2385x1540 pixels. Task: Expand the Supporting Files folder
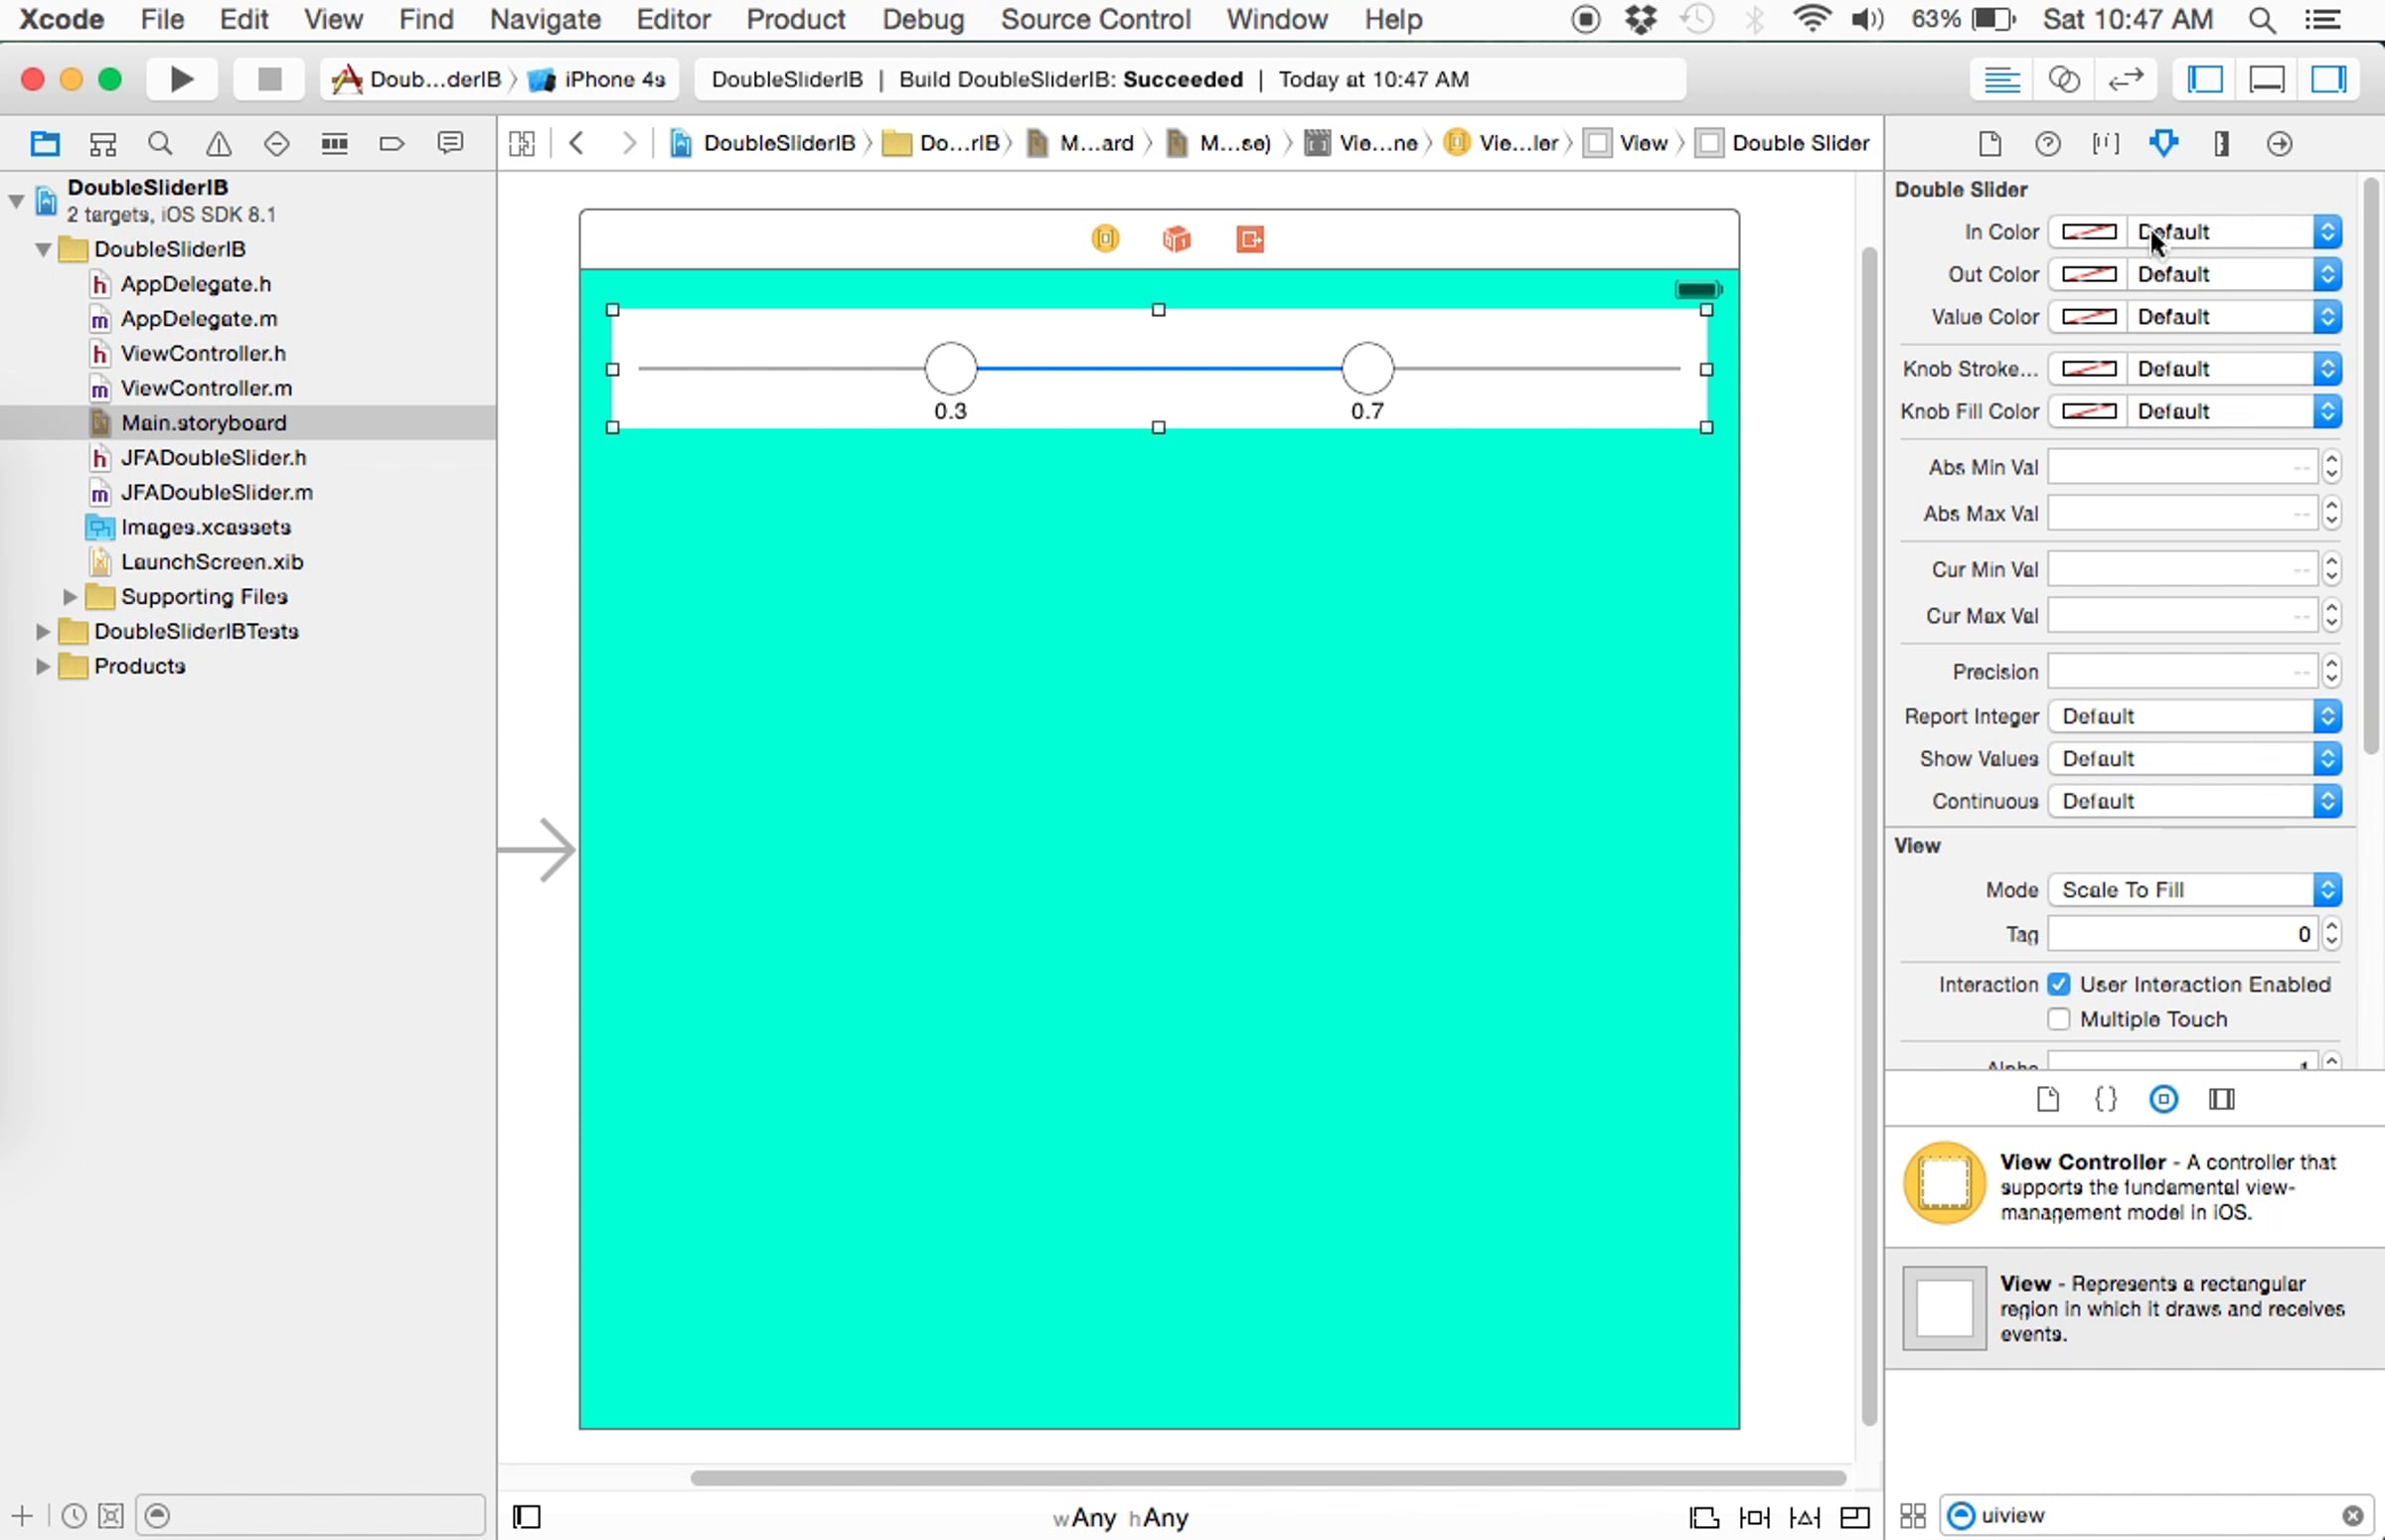coord(70,597)
